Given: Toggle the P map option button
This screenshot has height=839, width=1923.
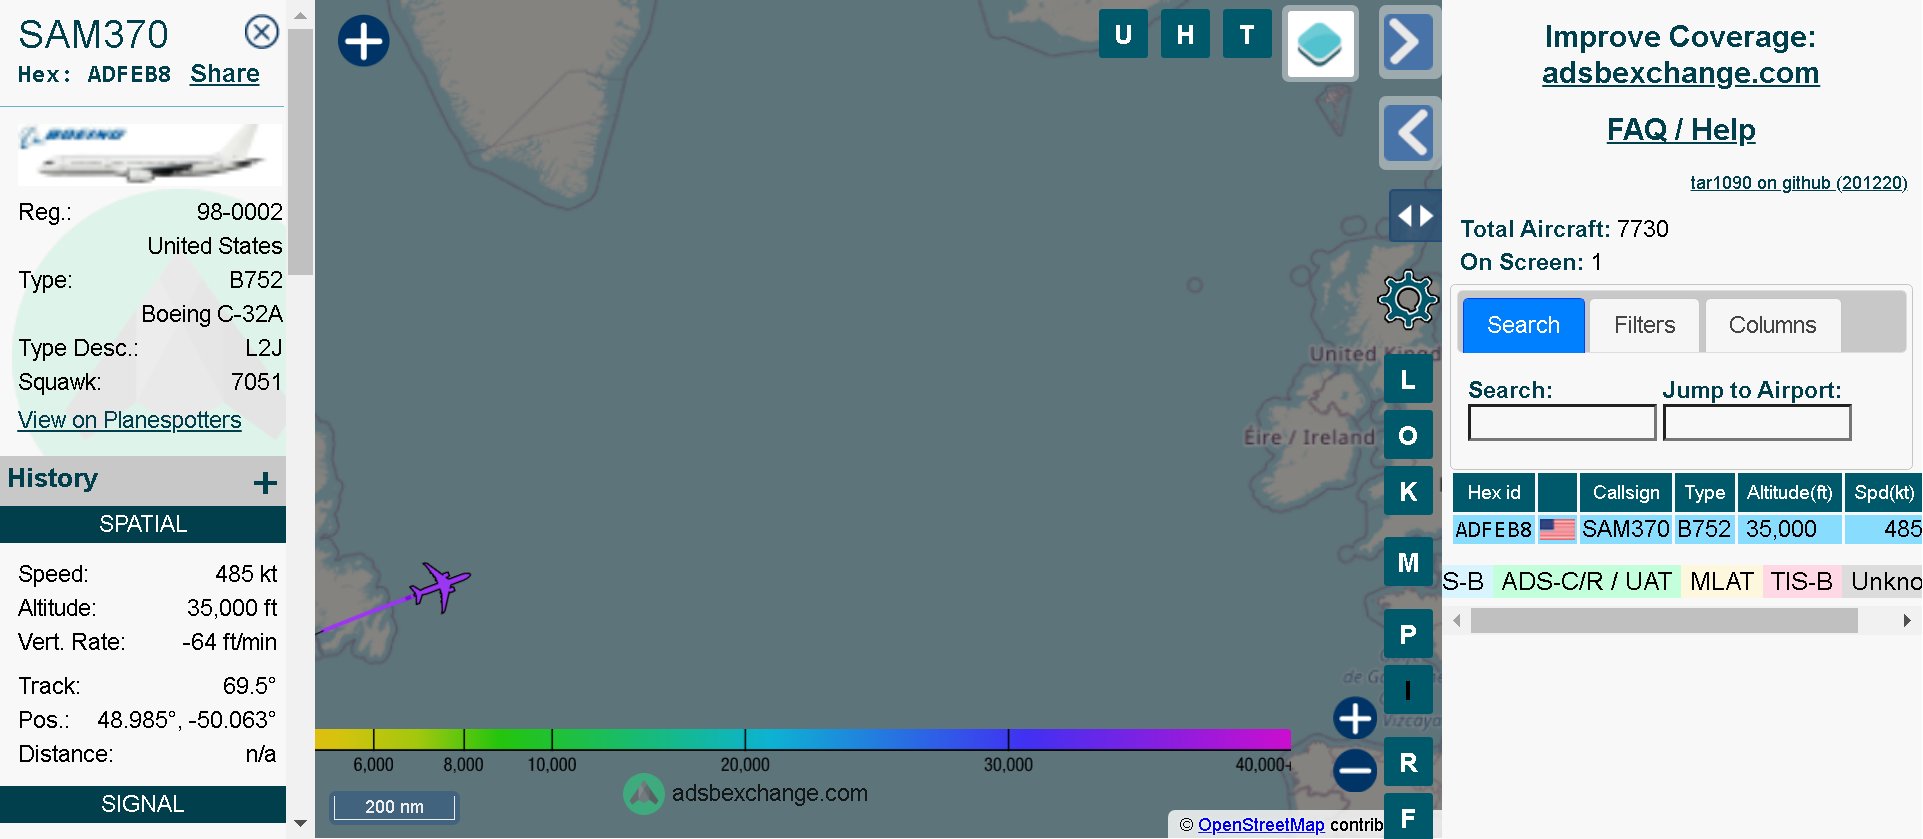Looking at the screenshot, I should 1408,634.
